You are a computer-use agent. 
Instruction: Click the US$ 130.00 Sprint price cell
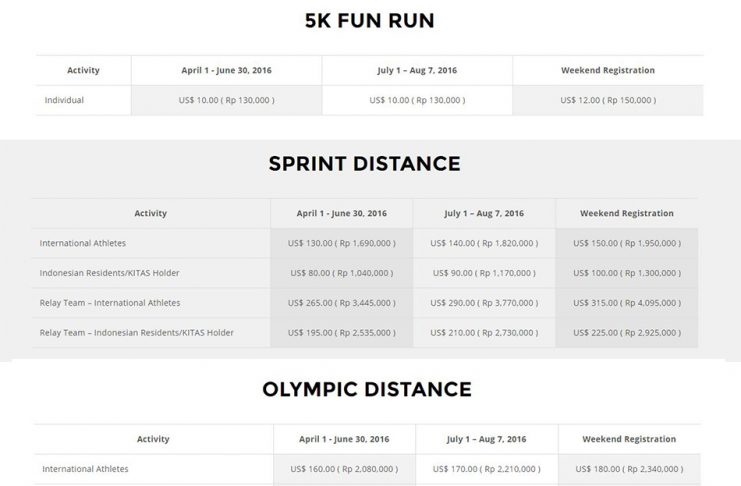point(341,243)
